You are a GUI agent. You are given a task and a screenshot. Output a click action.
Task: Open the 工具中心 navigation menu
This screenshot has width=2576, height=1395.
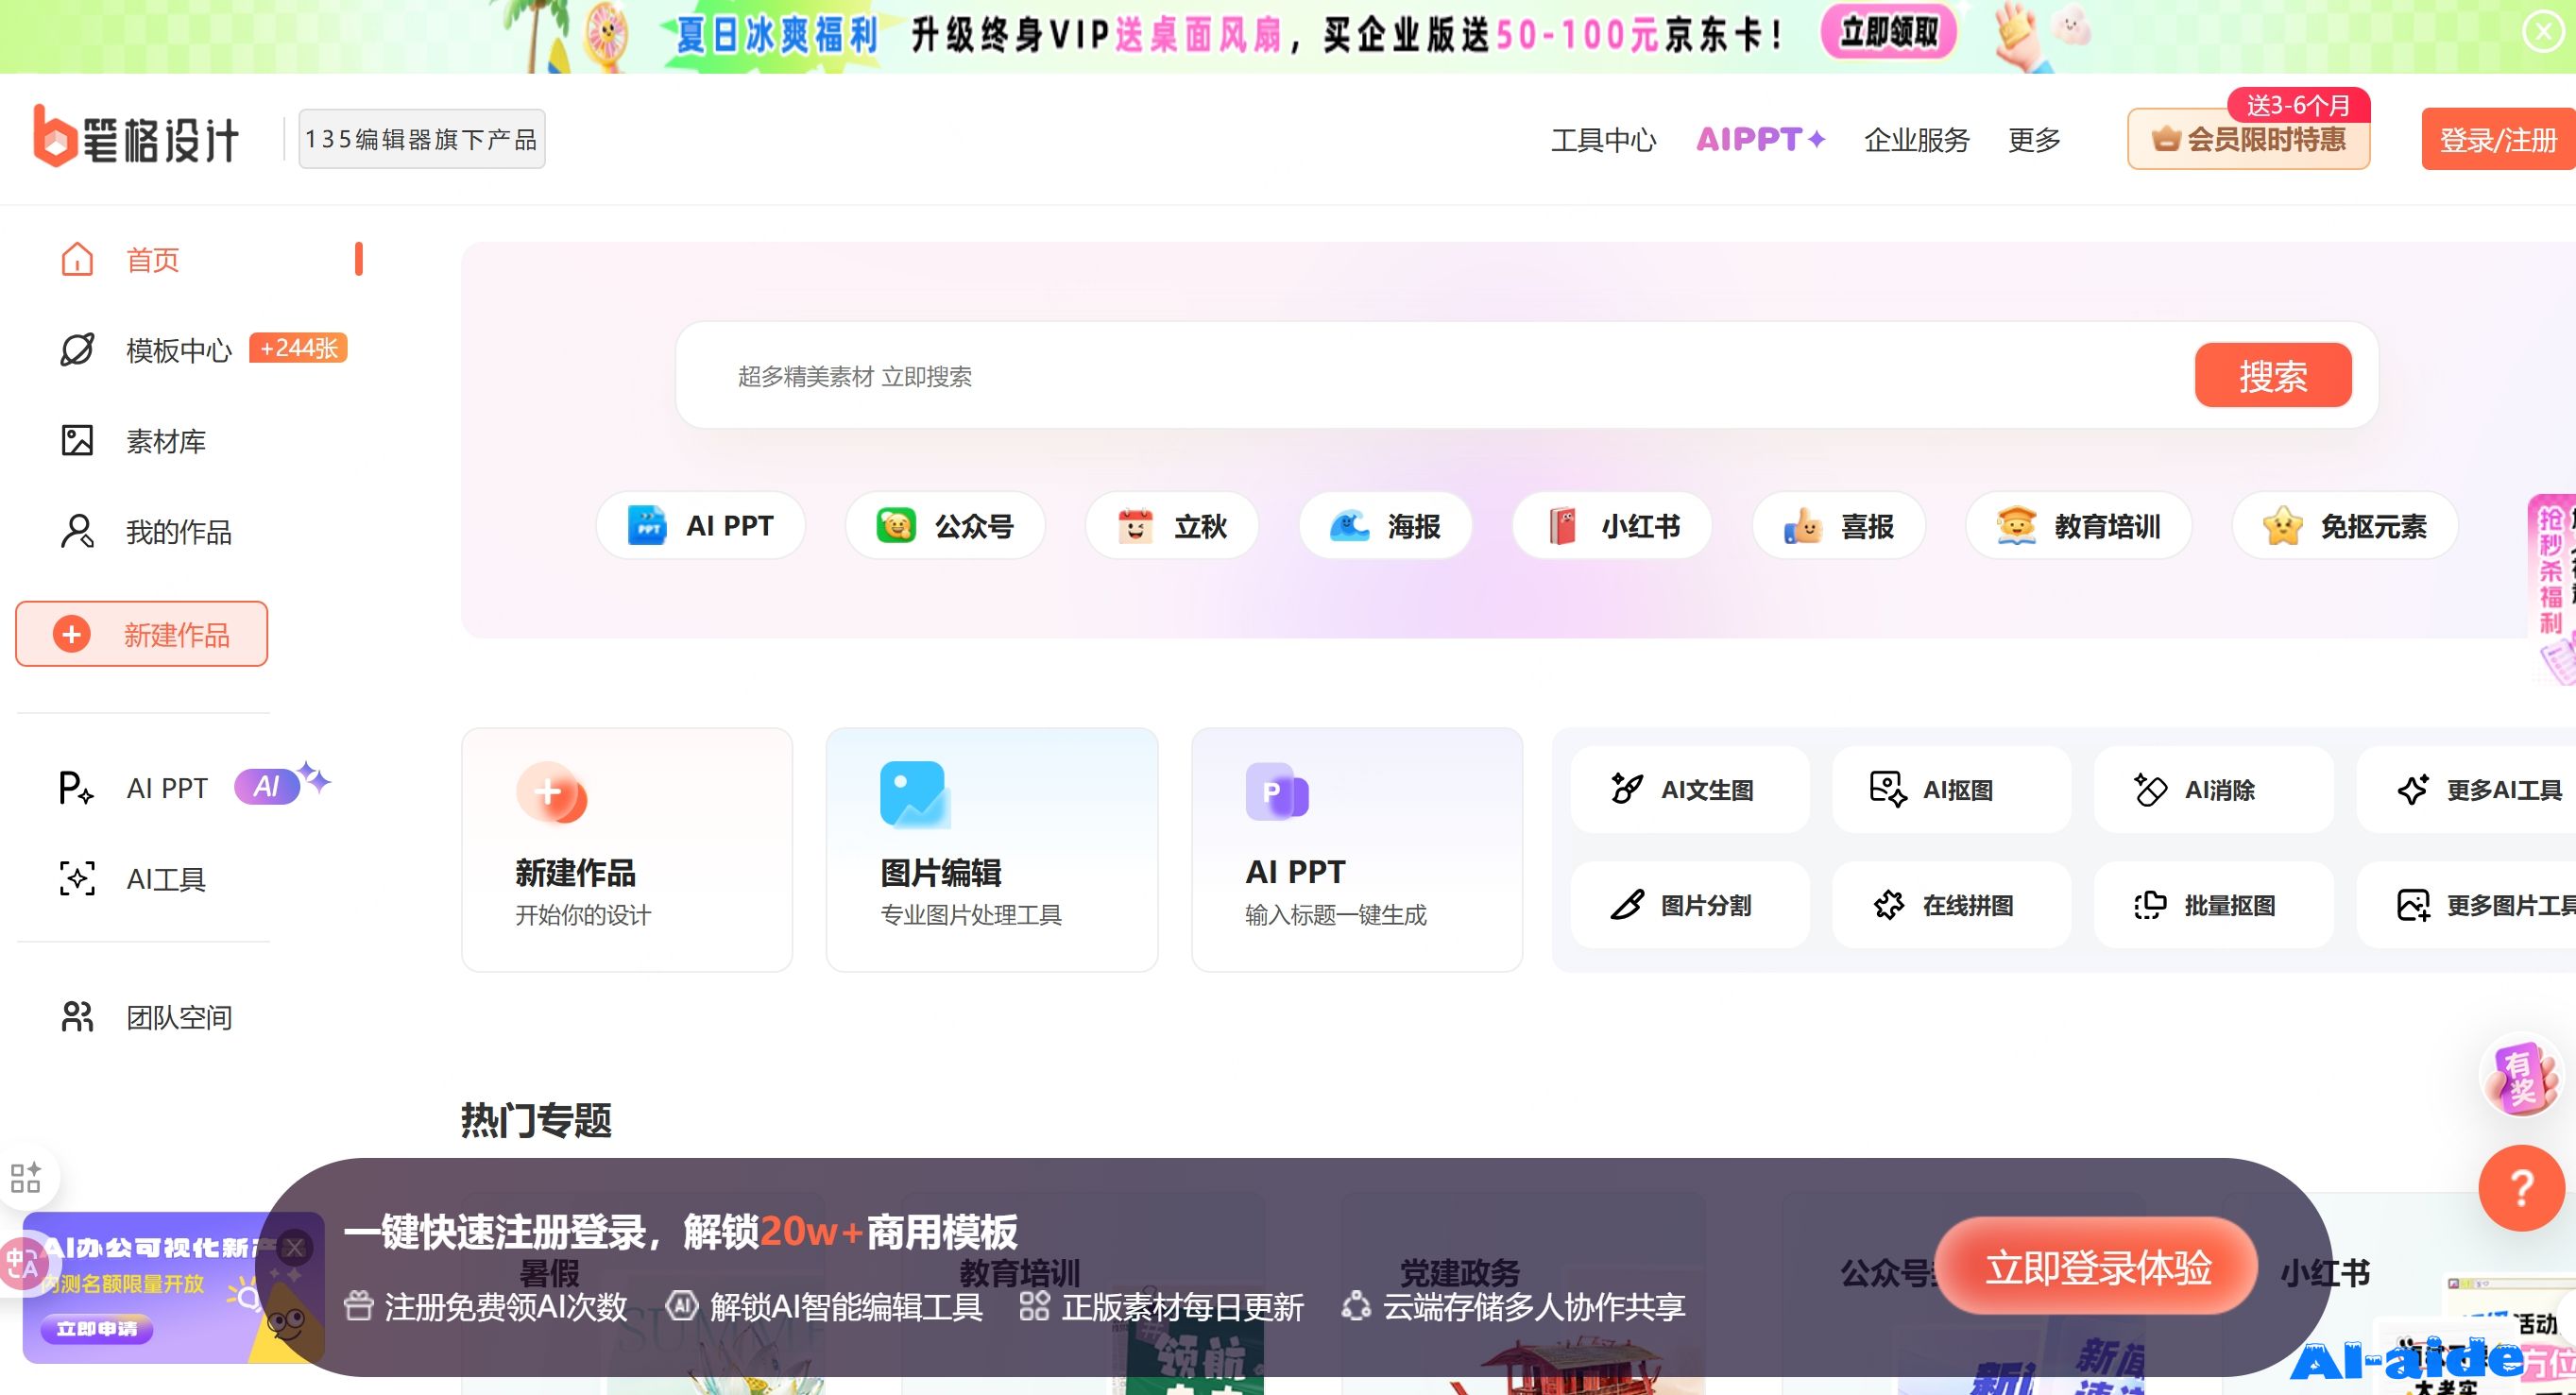click(1603, 140)
